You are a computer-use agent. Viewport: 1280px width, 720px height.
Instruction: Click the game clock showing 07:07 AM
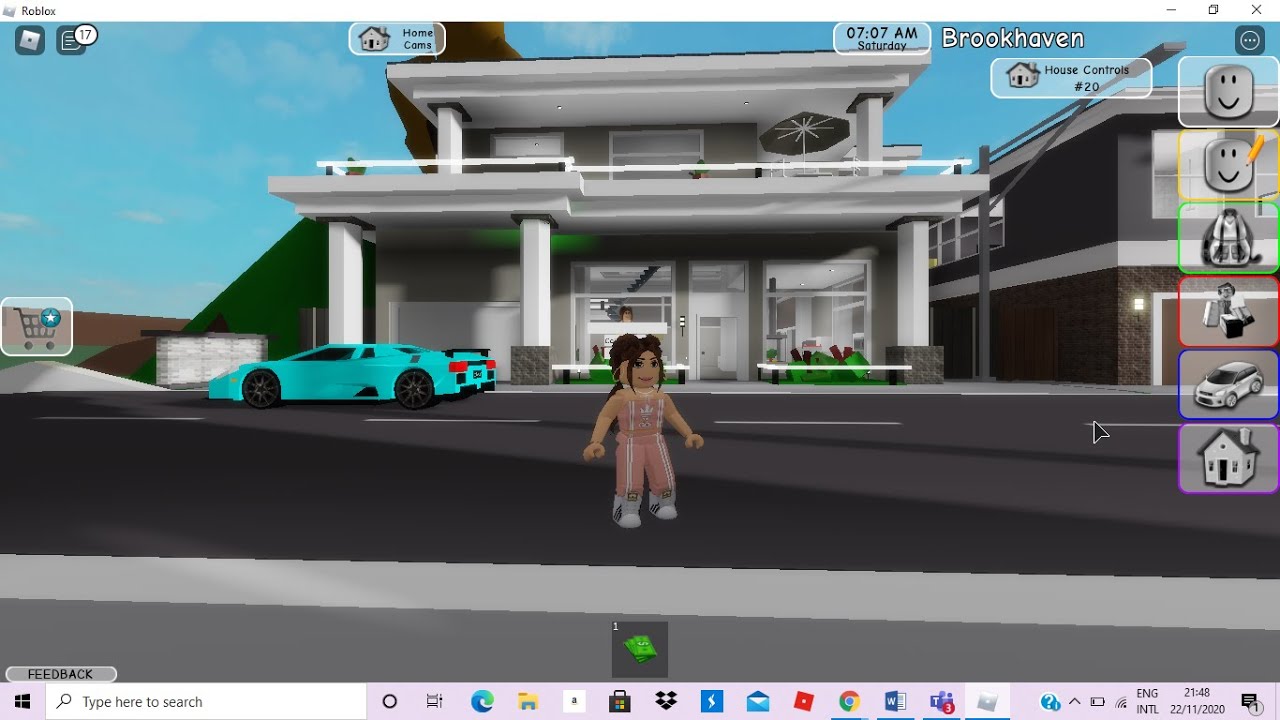click(x=881, y=38)
